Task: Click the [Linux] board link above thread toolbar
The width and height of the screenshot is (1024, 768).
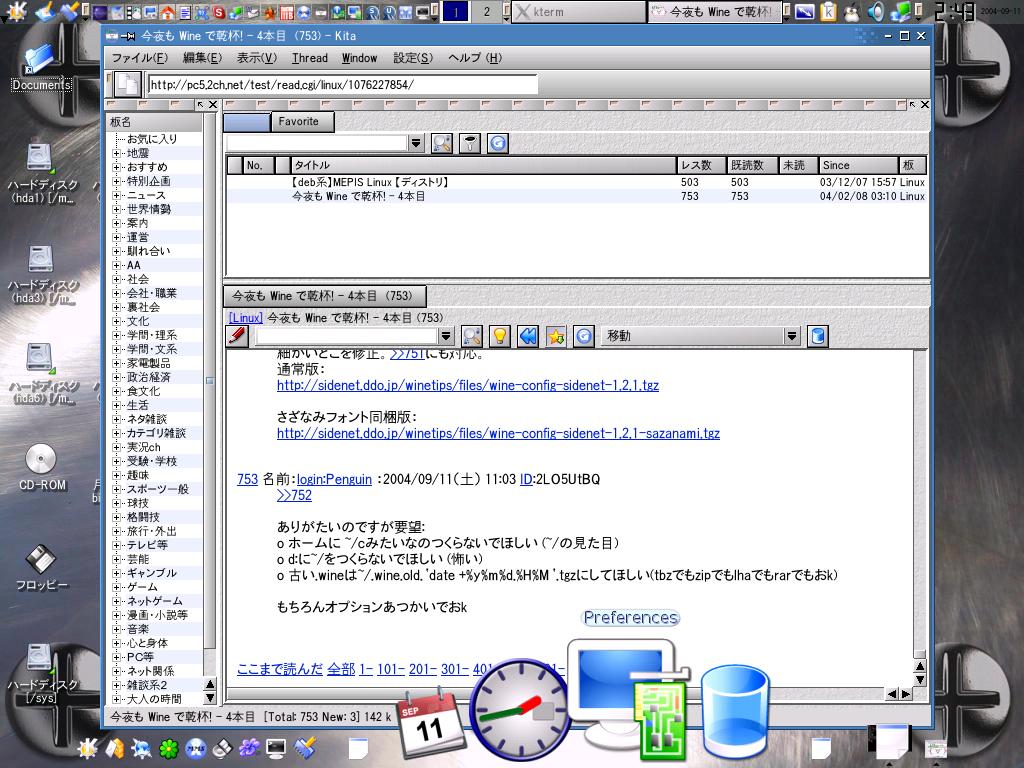Action: (246, 317)
